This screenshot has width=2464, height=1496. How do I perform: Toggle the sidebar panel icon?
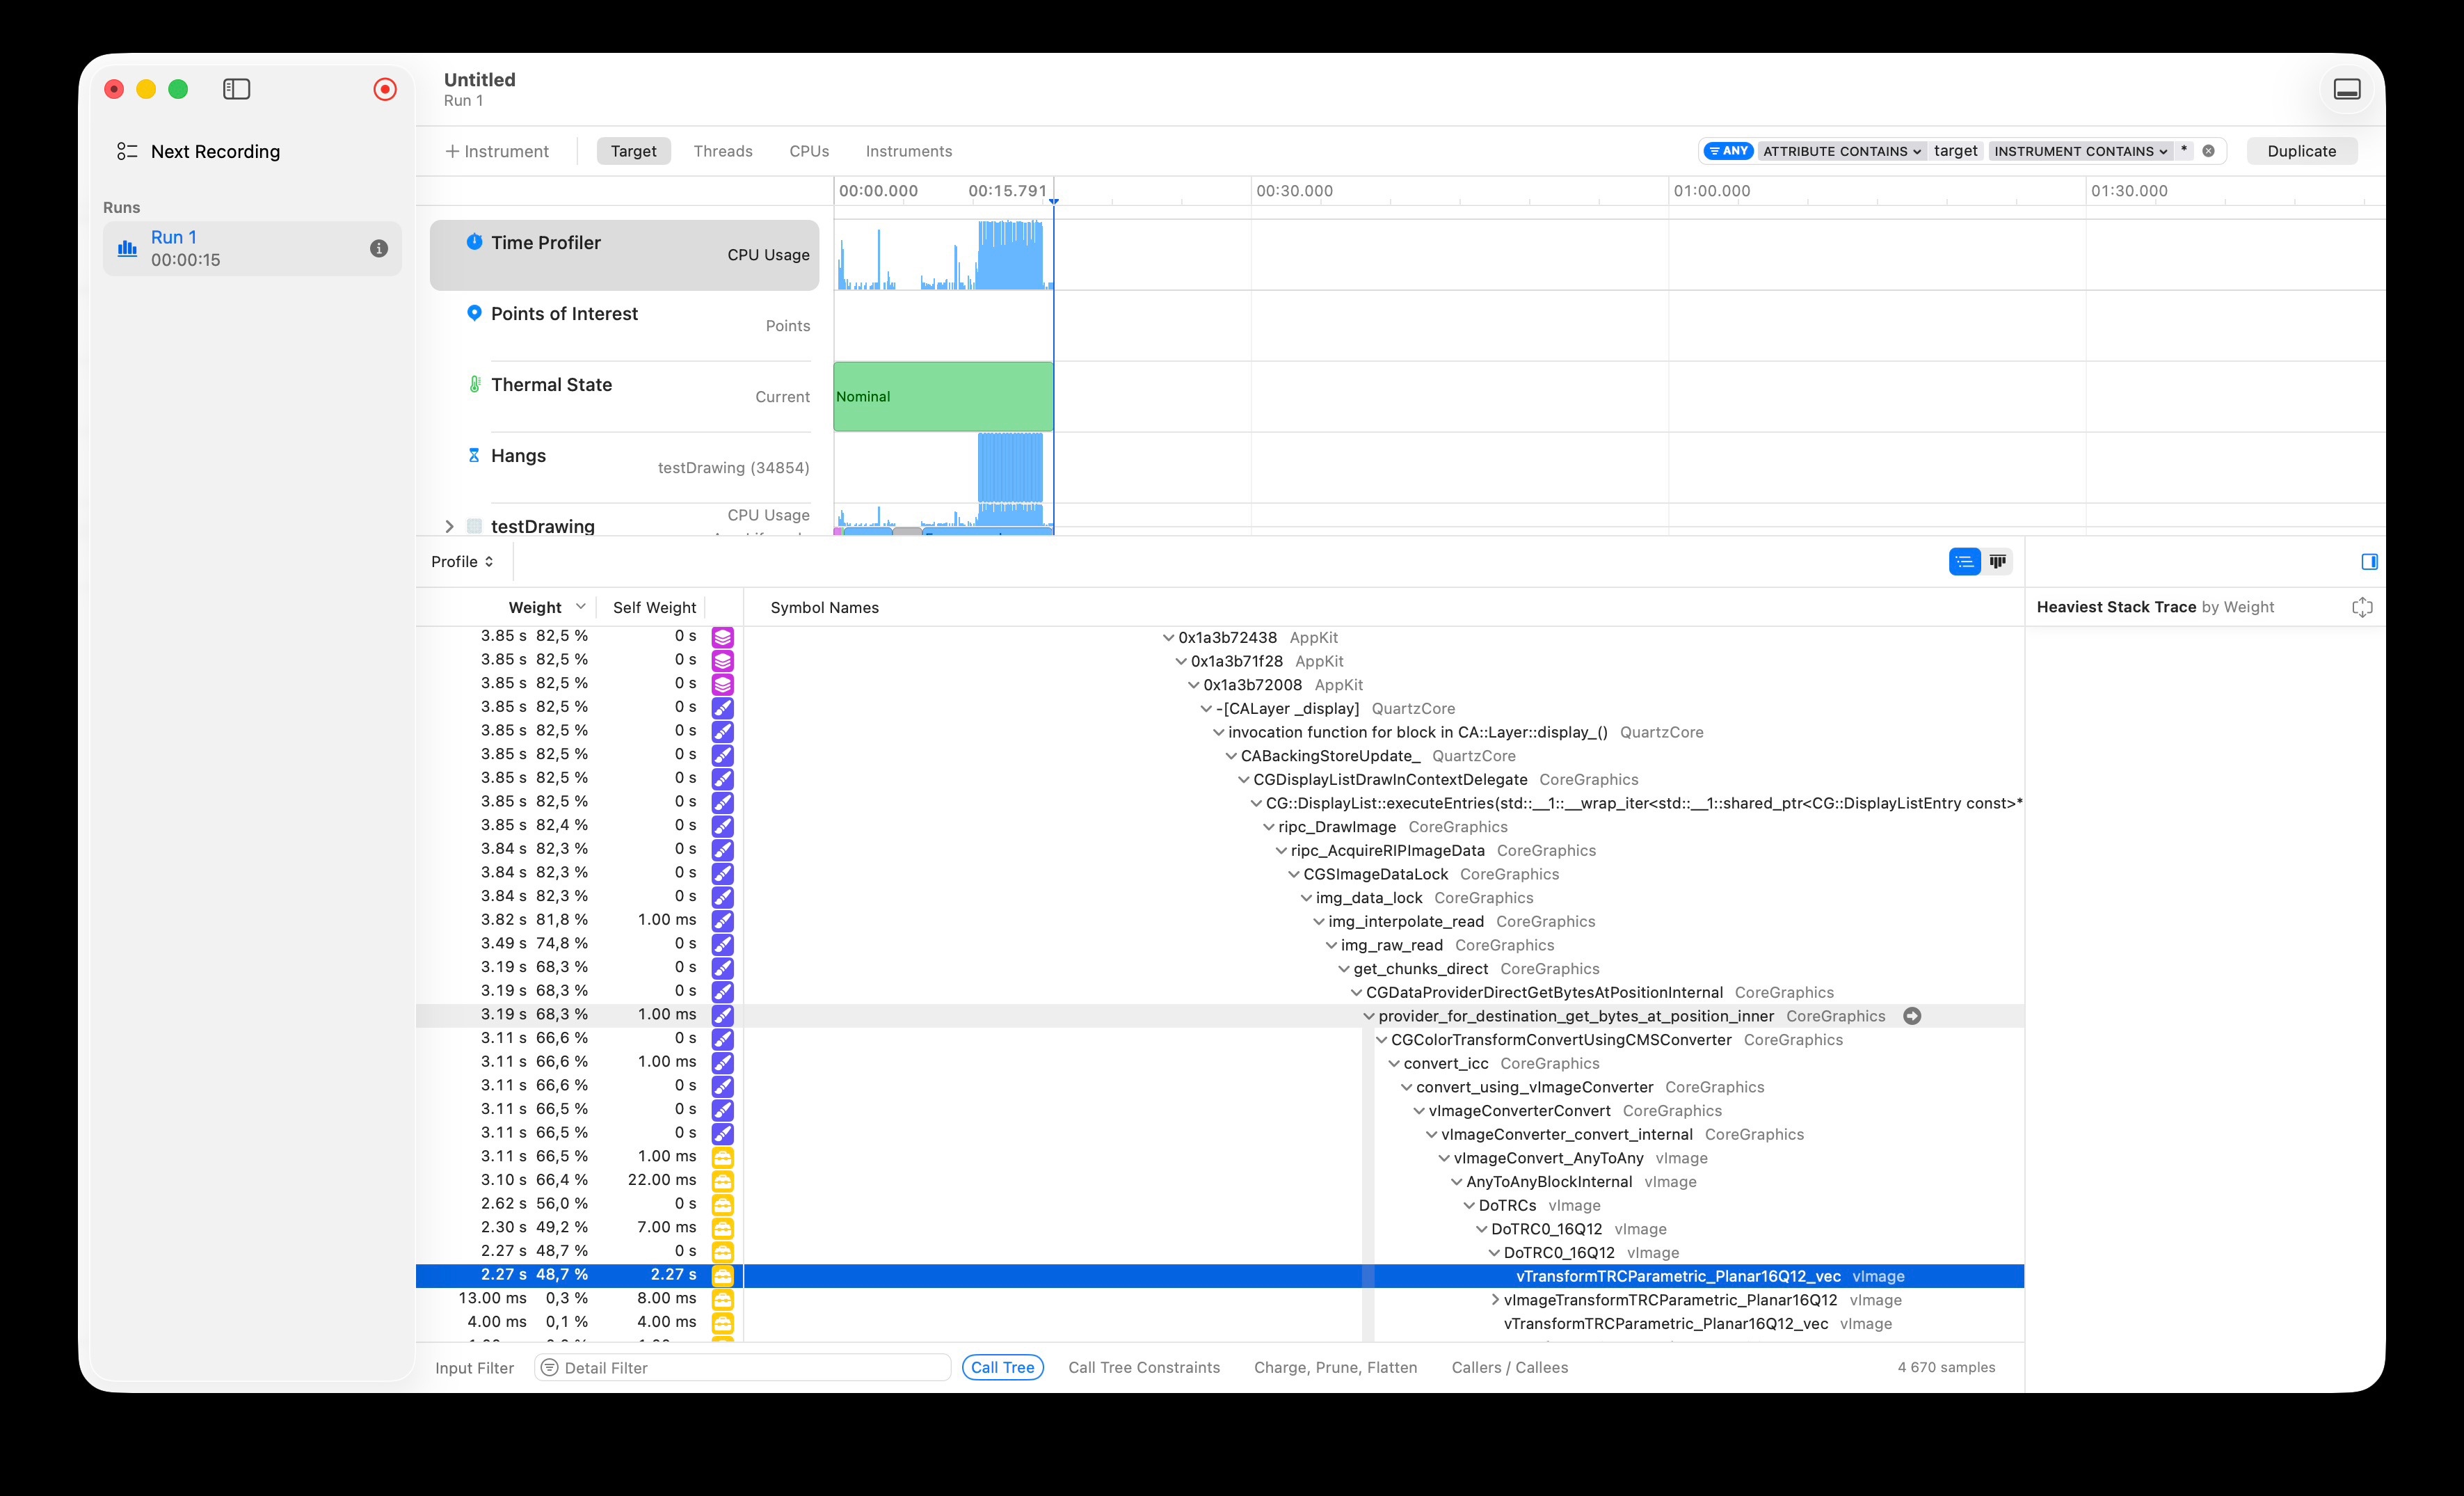click(236, 89)
